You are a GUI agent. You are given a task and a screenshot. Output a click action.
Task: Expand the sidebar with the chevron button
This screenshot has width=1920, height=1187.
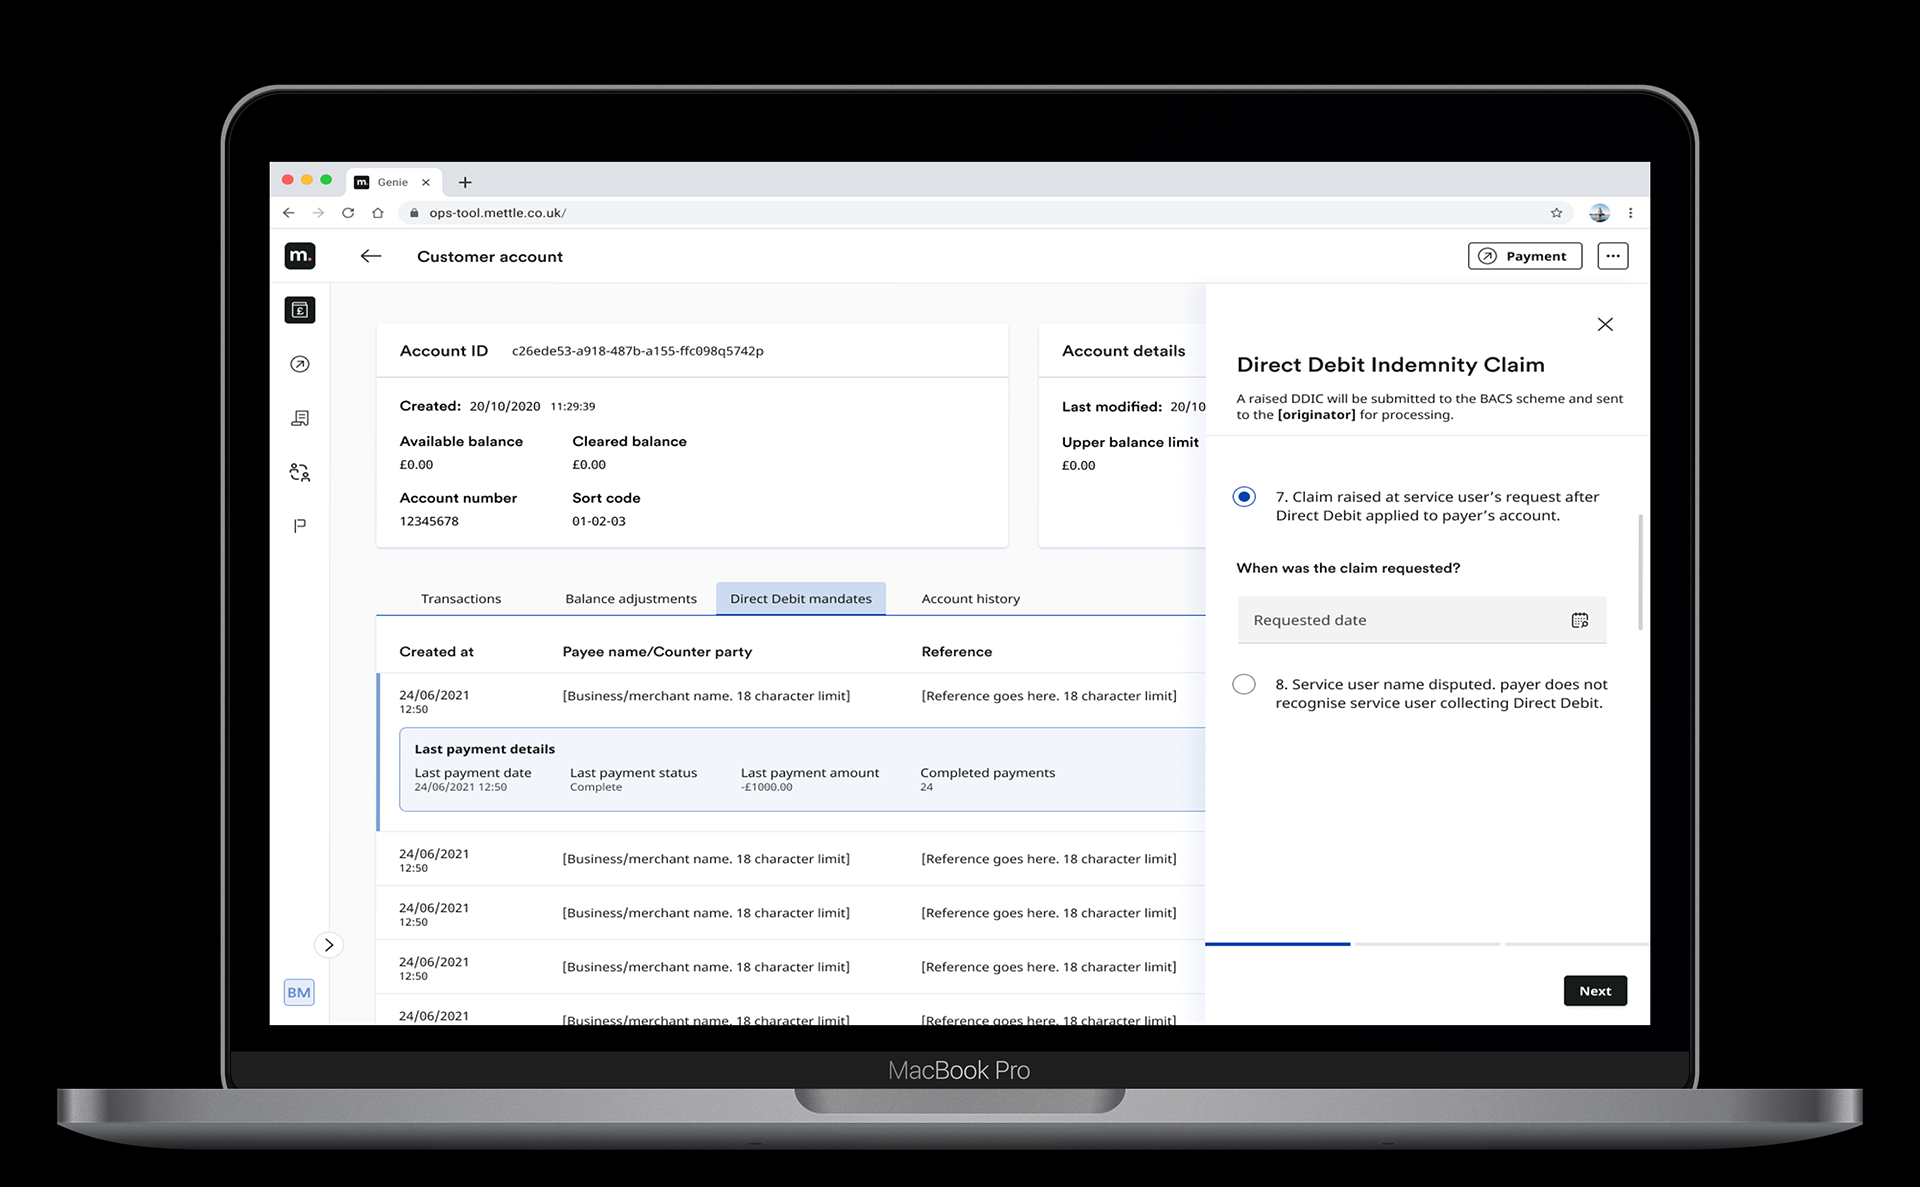coord(328,945)
